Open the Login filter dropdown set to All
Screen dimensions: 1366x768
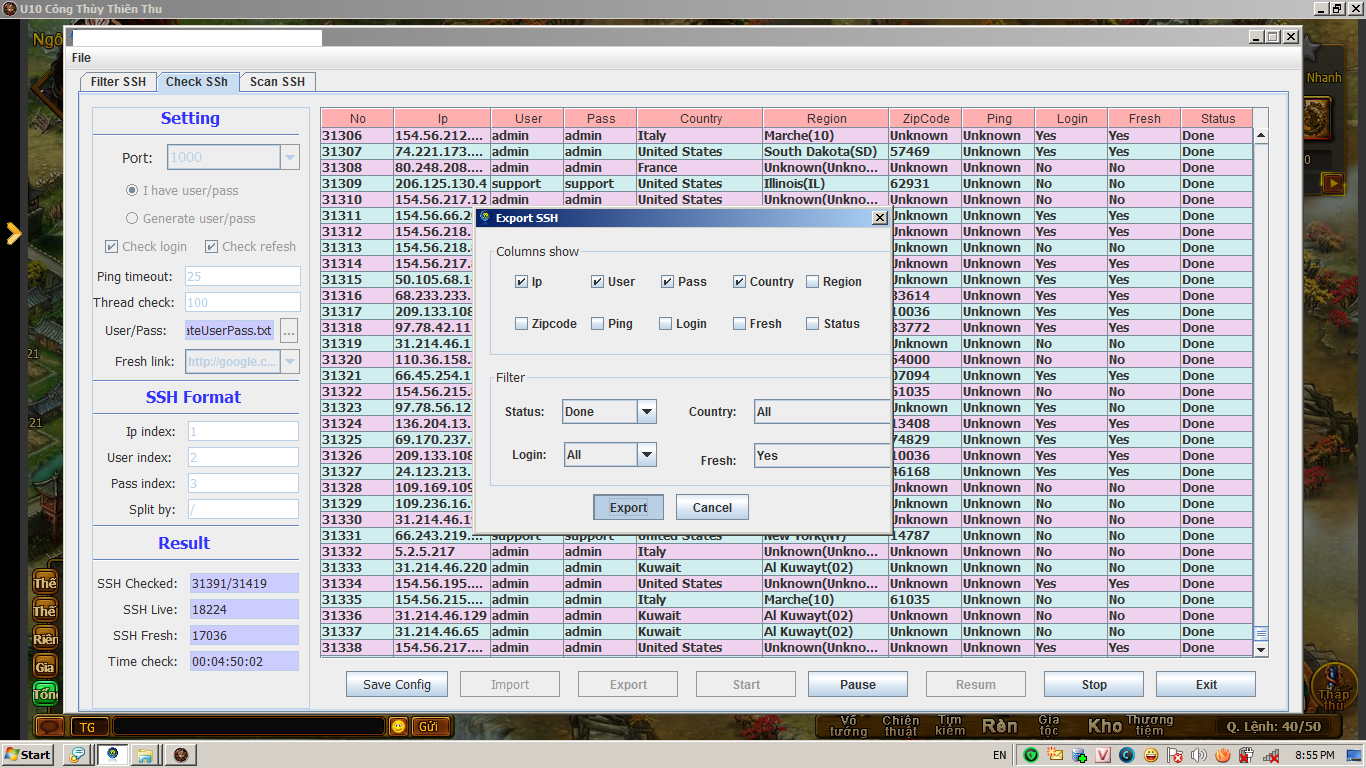[x=647, y=455]
